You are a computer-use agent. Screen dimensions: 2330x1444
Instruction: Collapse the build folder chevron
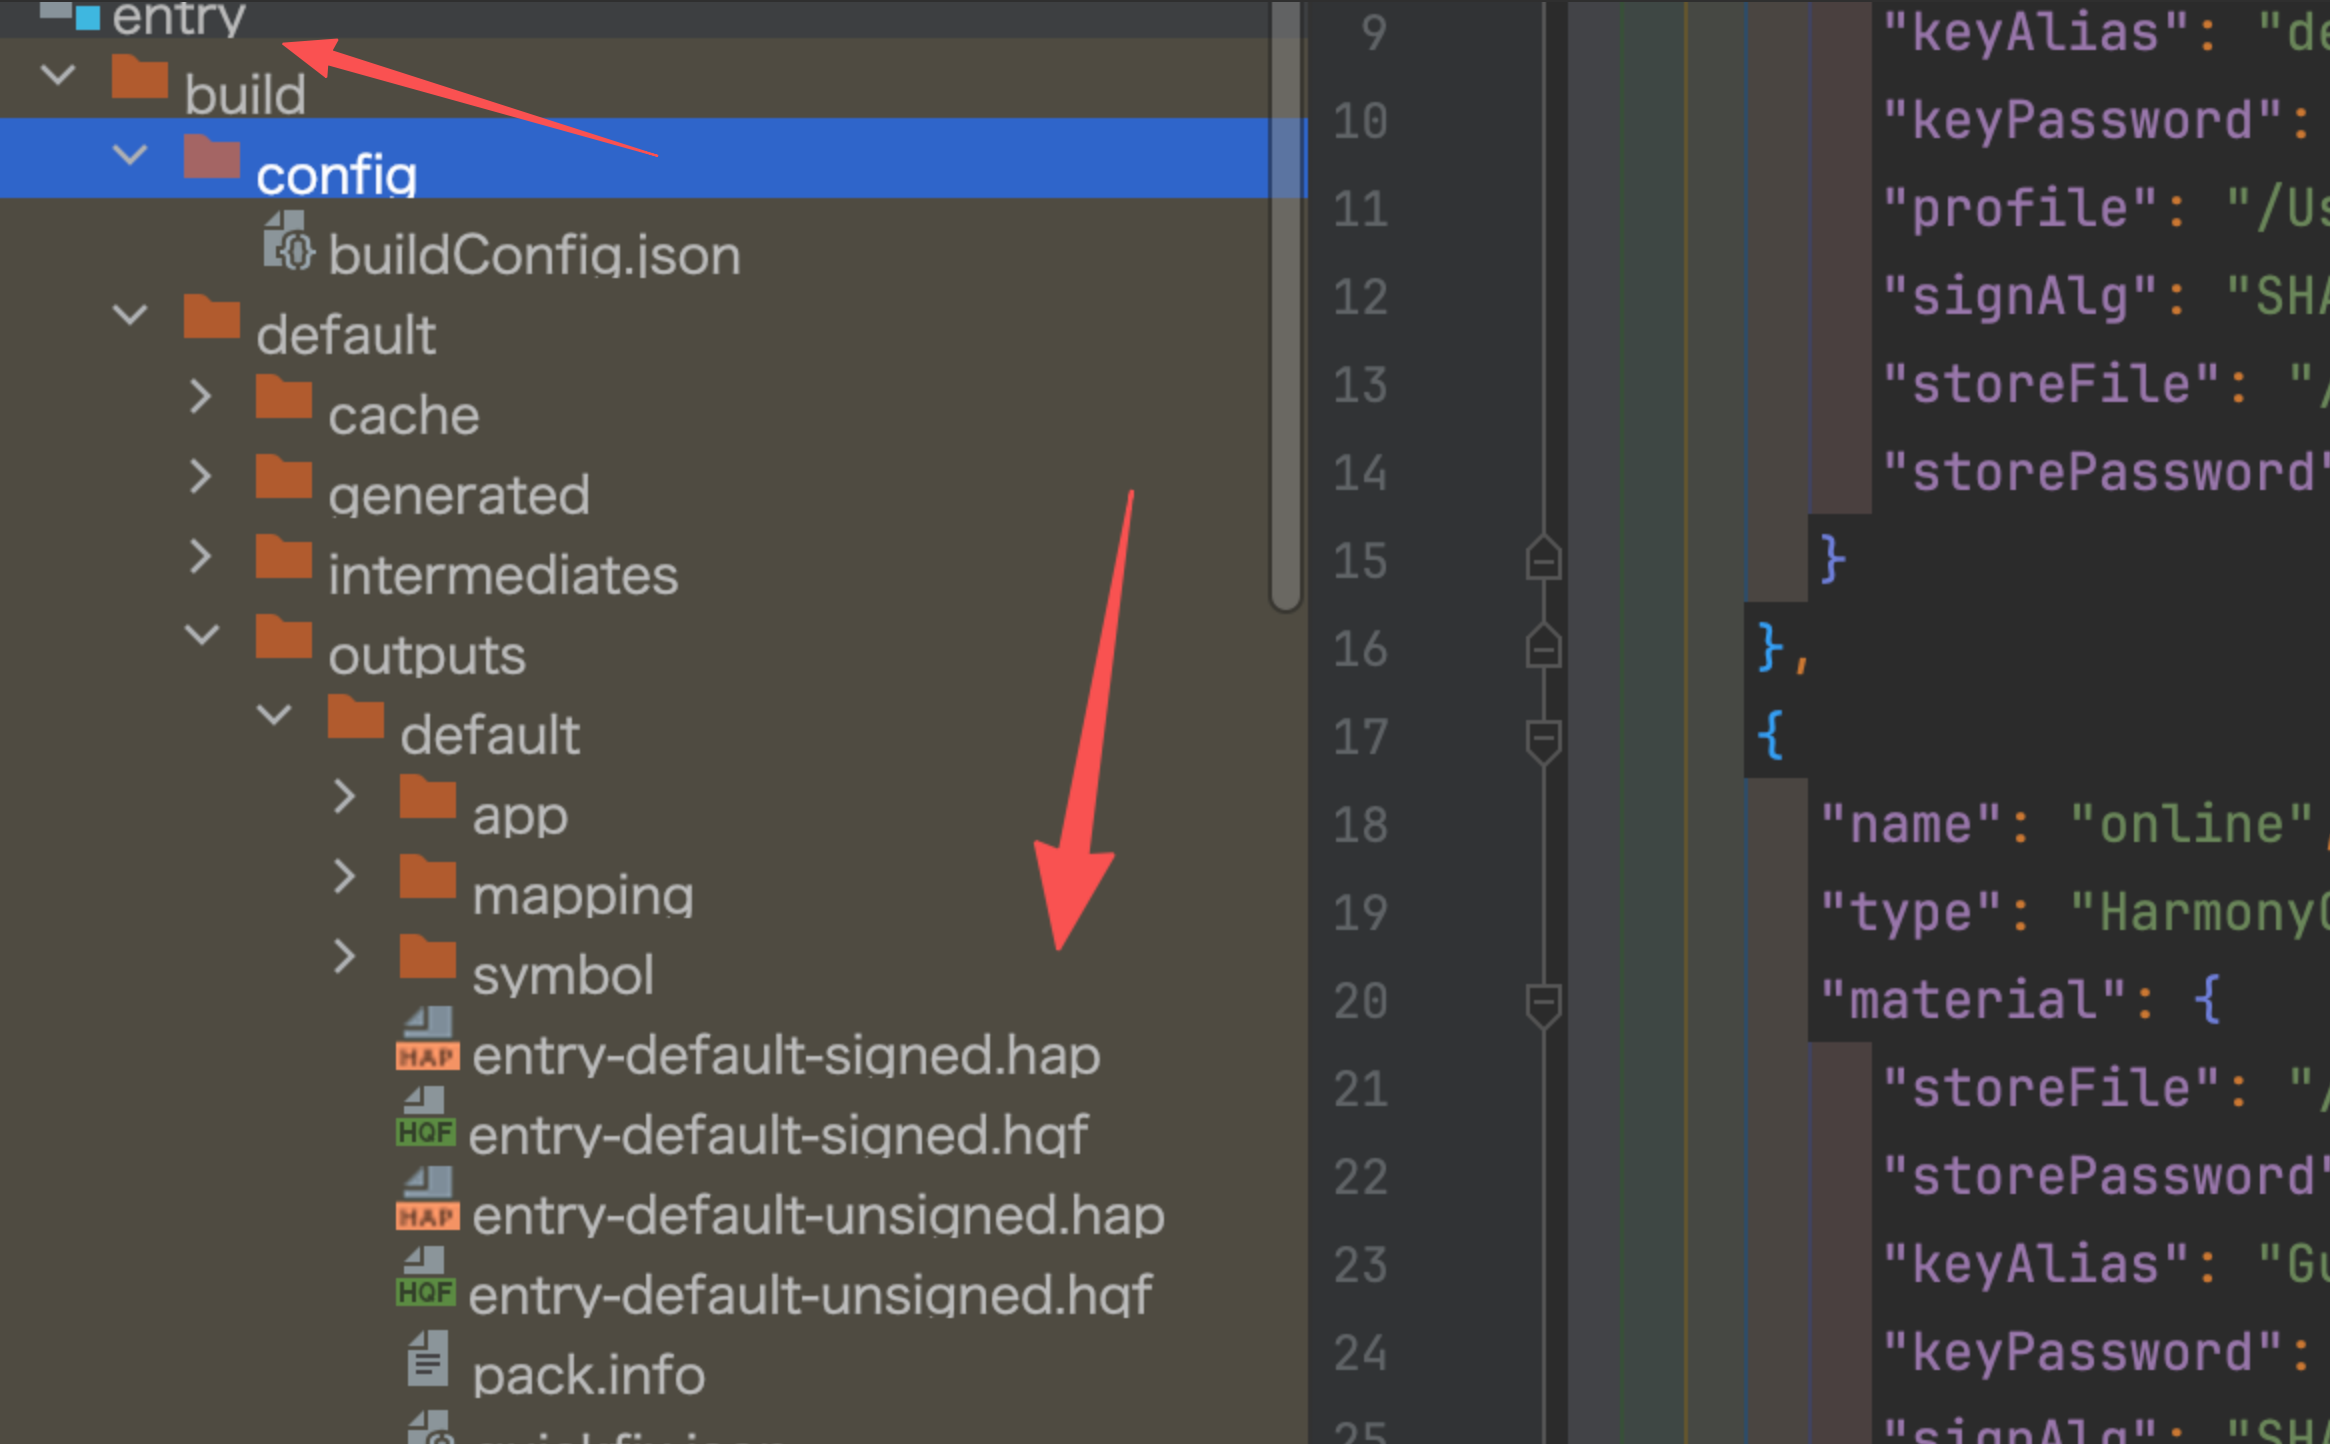[x=58, y=74]
